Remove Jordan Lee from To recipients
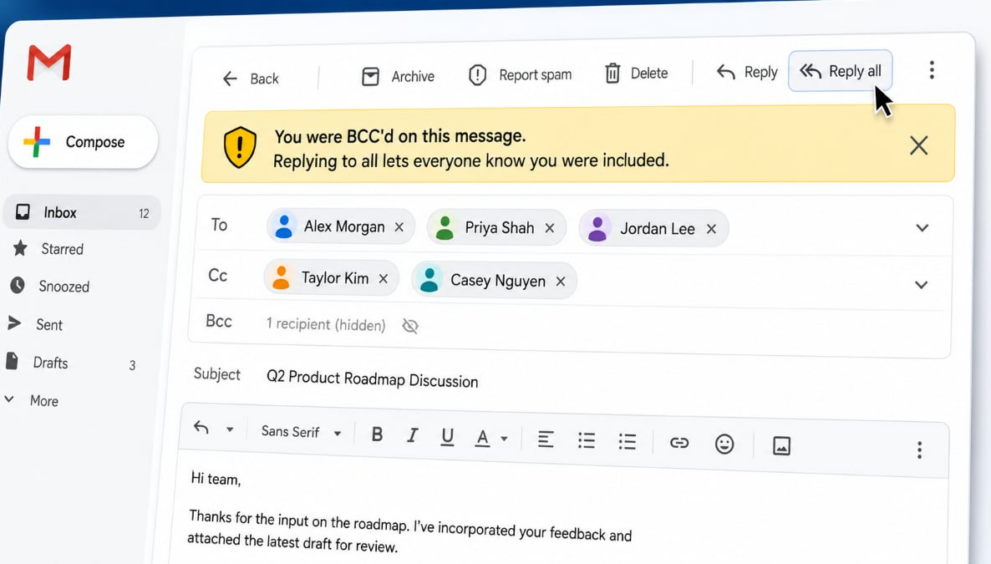 tap(711, 229)
